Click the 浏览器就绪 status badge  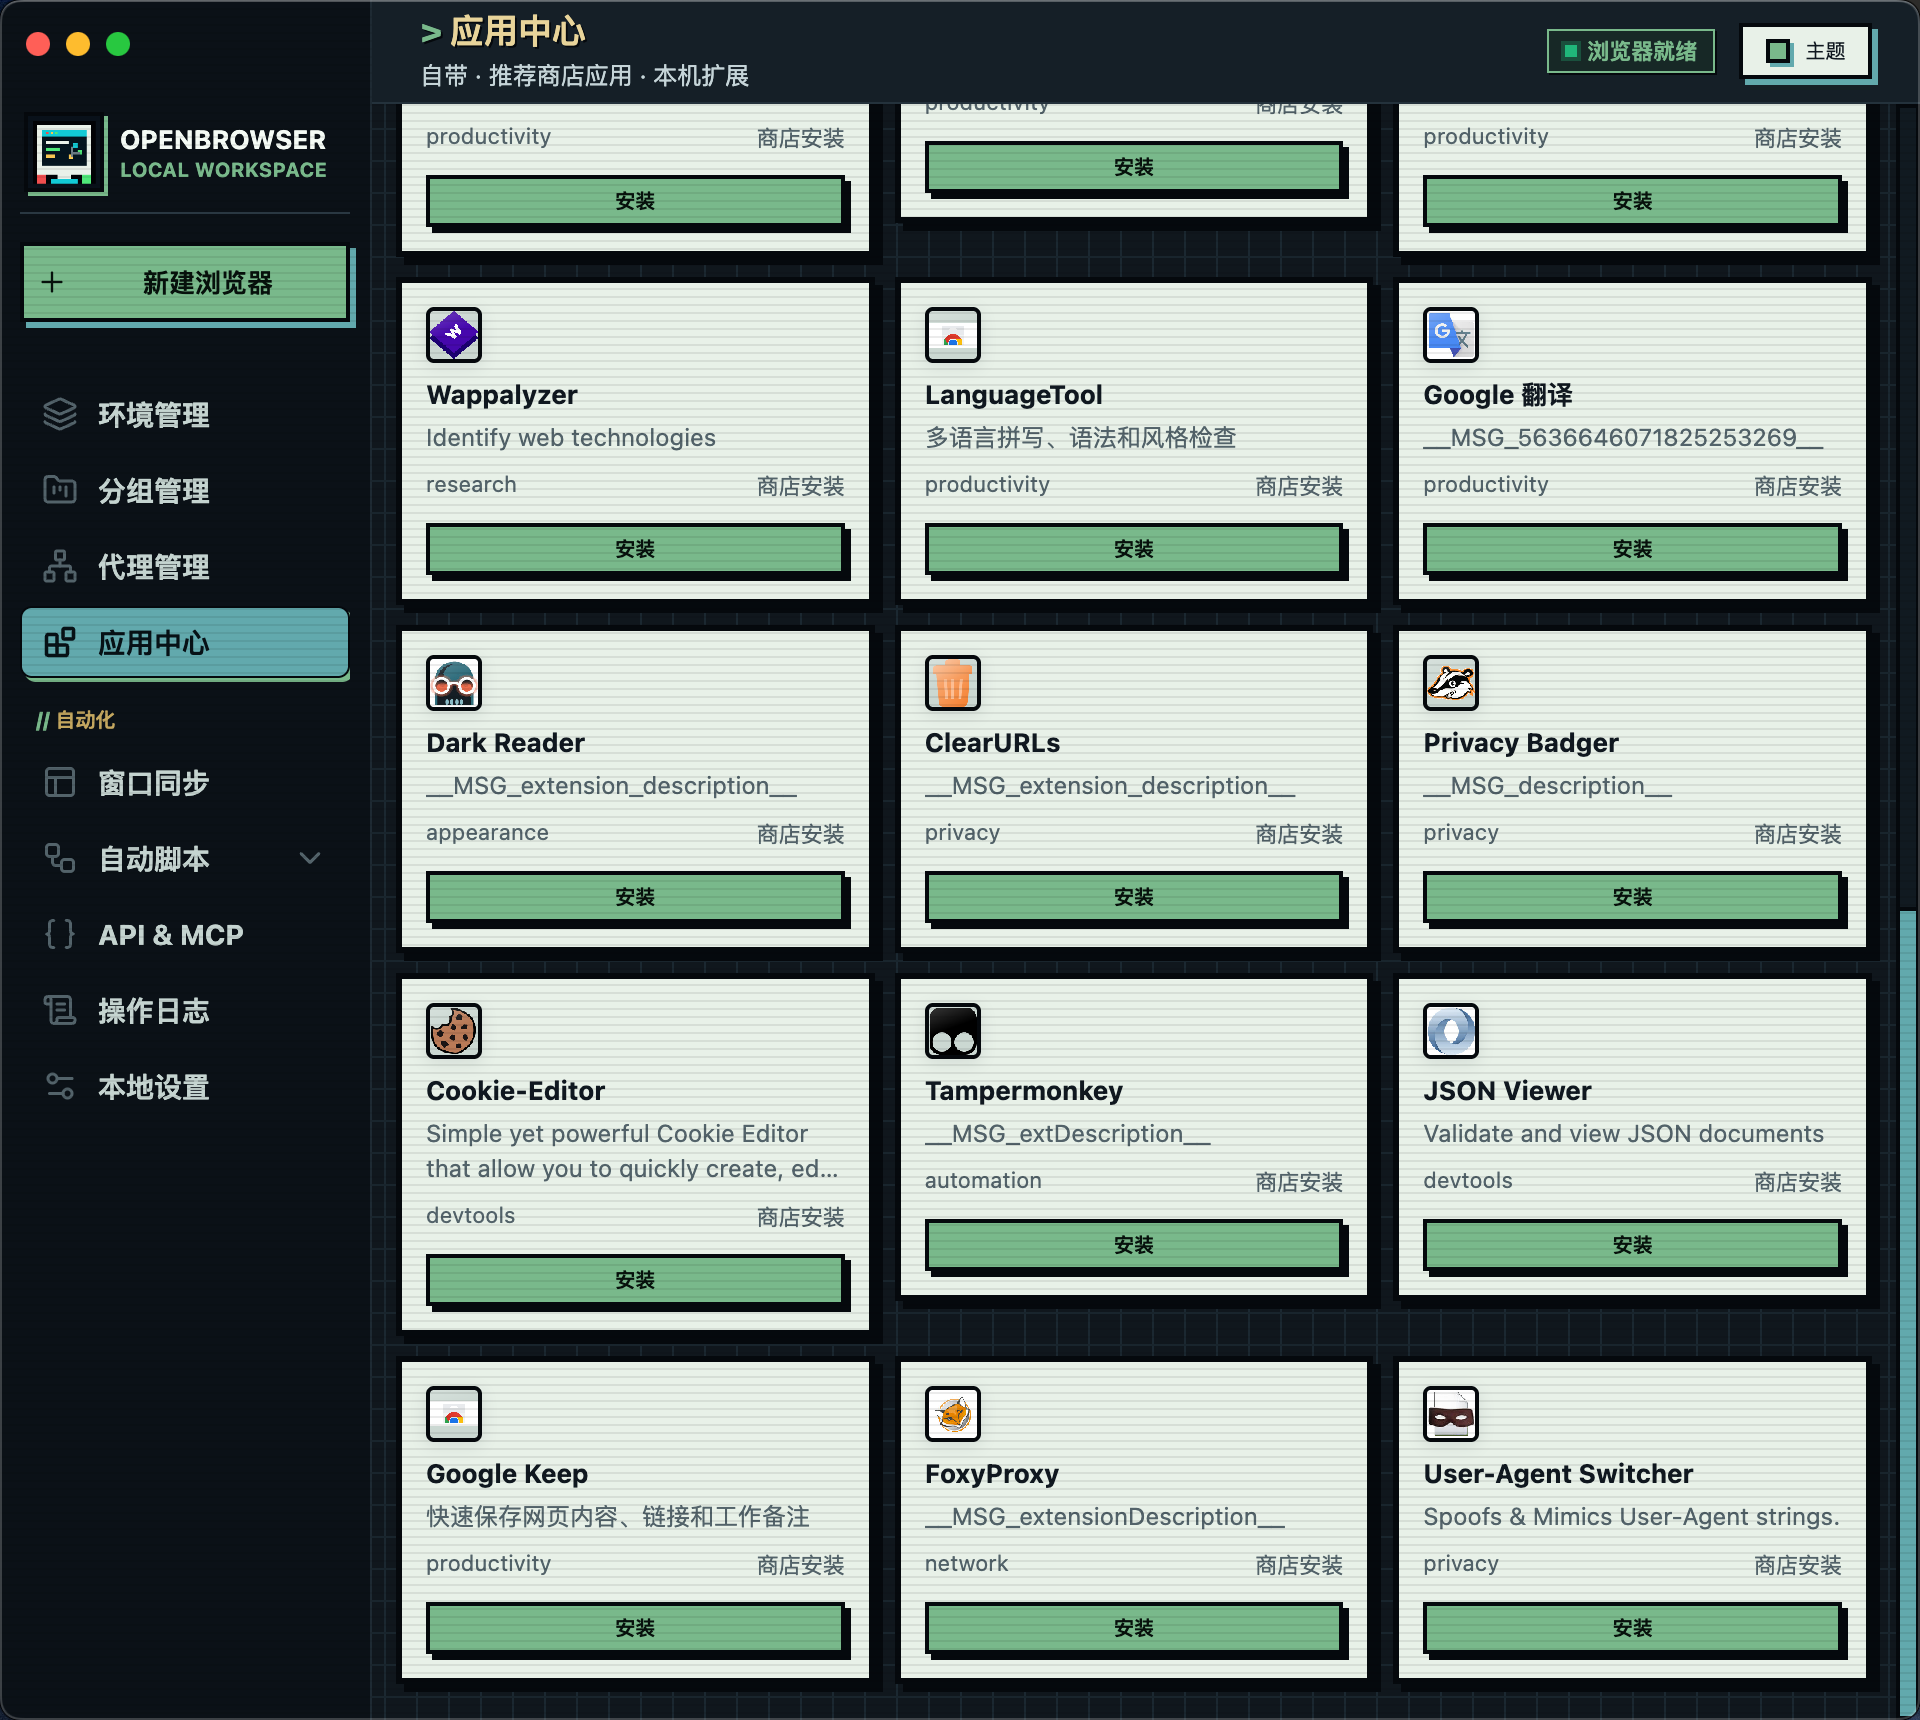(x=1630, y=51)
